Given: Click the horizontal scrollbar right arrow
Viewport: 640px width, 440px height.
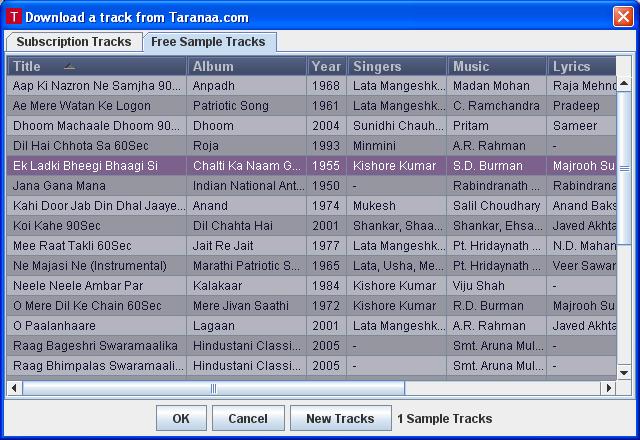Looking at the screenshot, I should point(607,388).
